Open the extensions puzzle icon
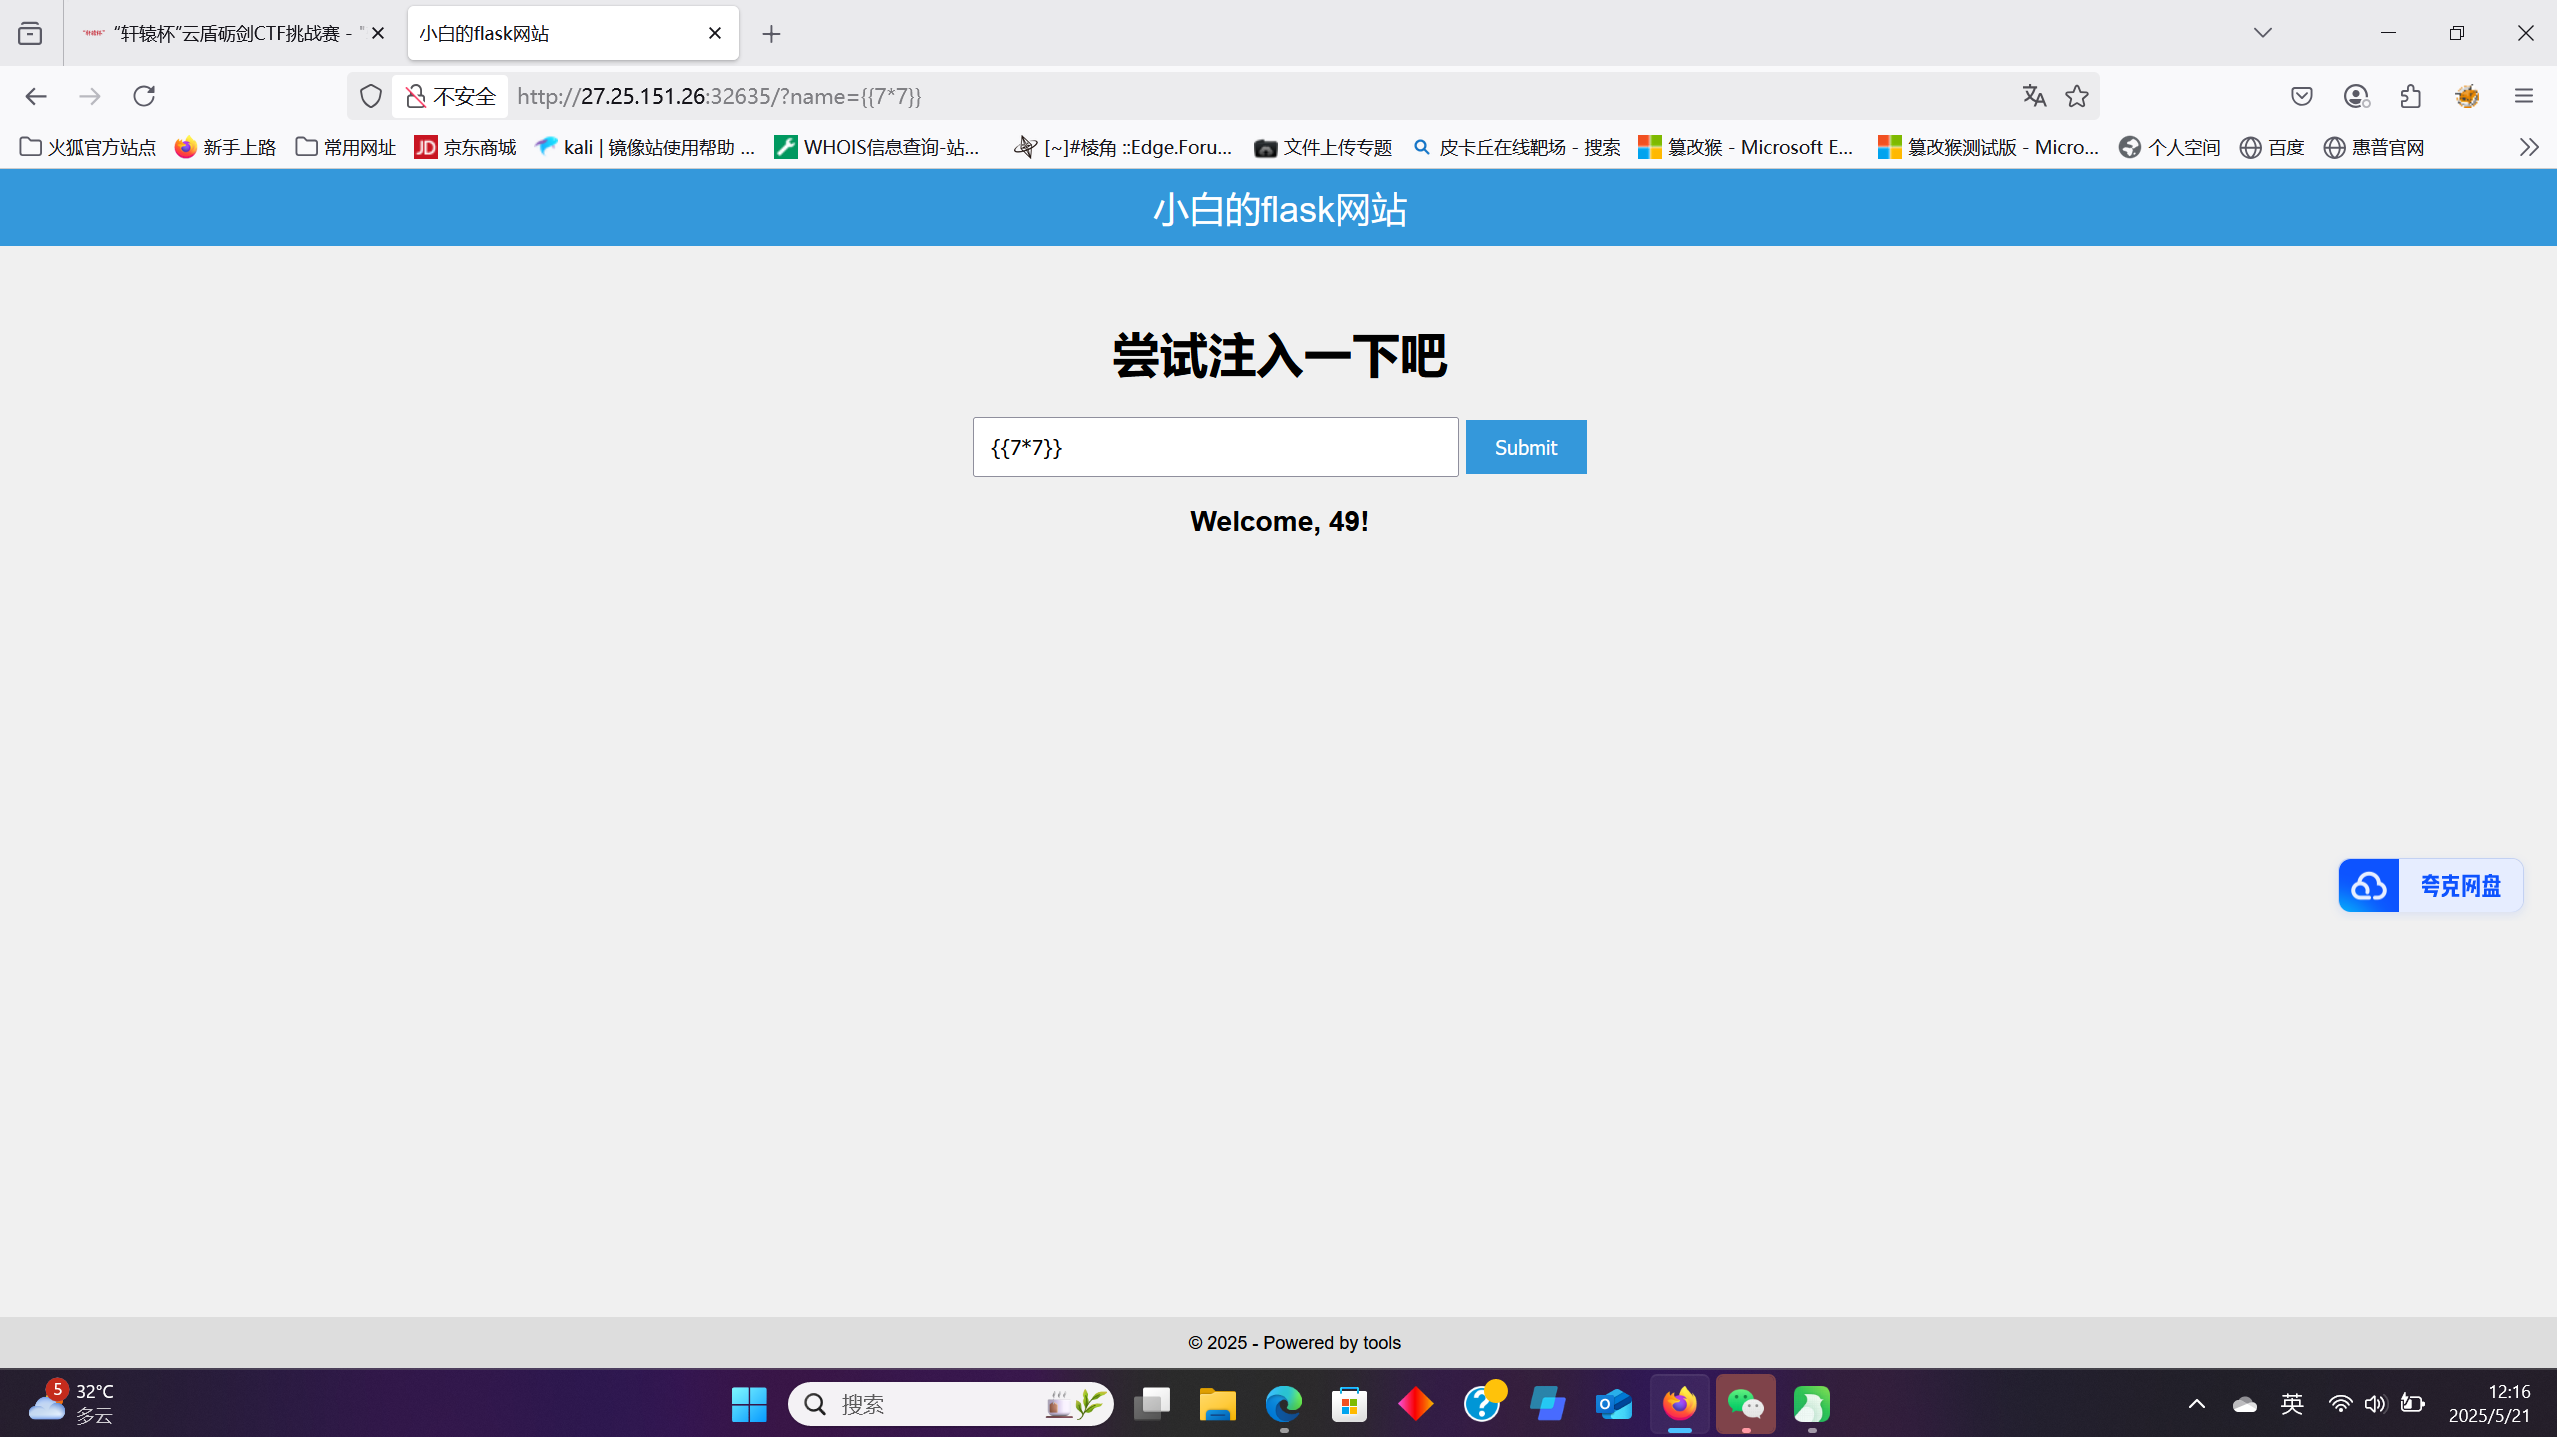The height and width of the screenshot is (1437, 2557). click(x=2411, y=96)
